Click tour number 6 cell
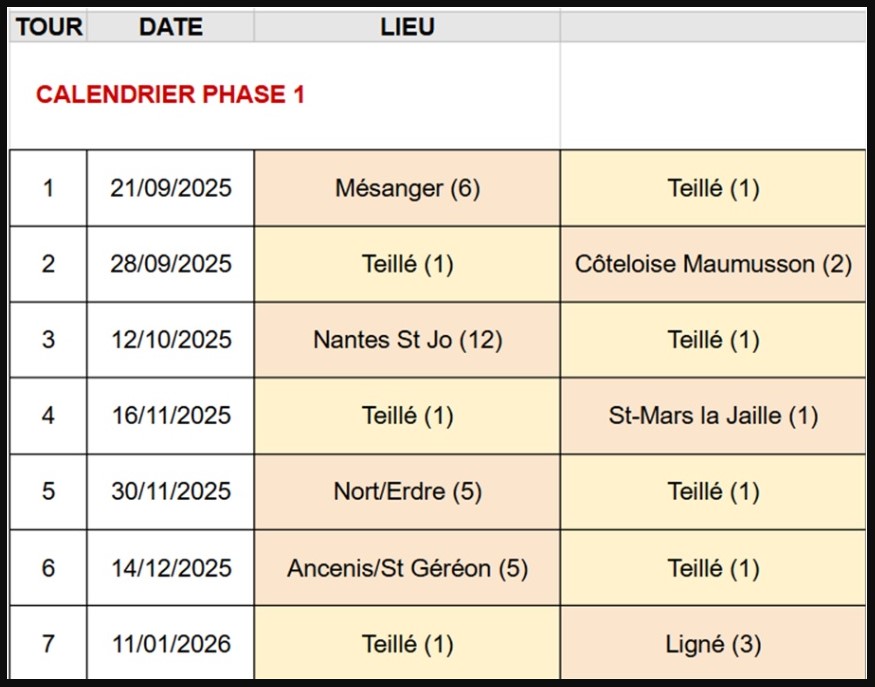The width and height of the screenshot is (875, 687). pos(48,568)
